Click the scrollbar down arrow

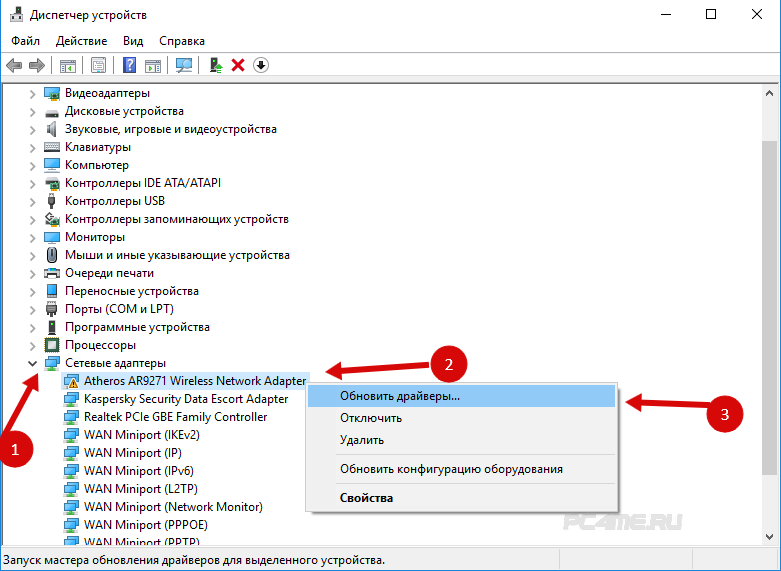[769, 537]
